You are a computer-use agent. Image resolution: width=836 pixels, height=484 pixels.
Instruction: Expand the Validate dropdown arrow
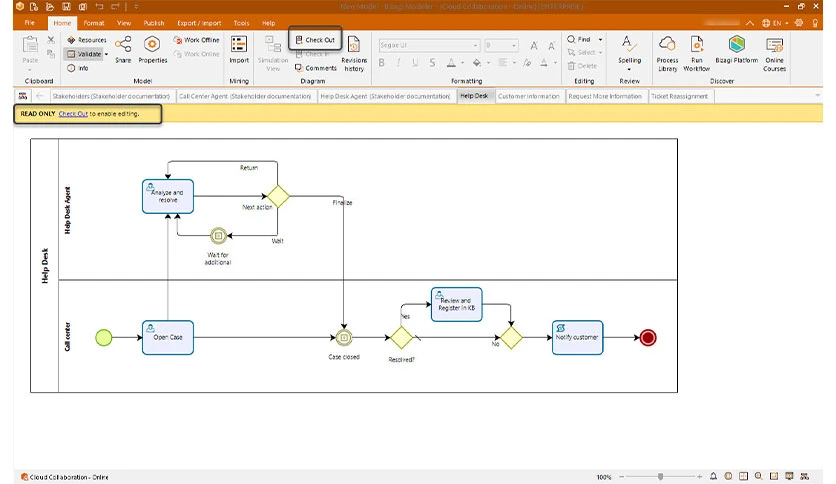click(x=106, y=54)
